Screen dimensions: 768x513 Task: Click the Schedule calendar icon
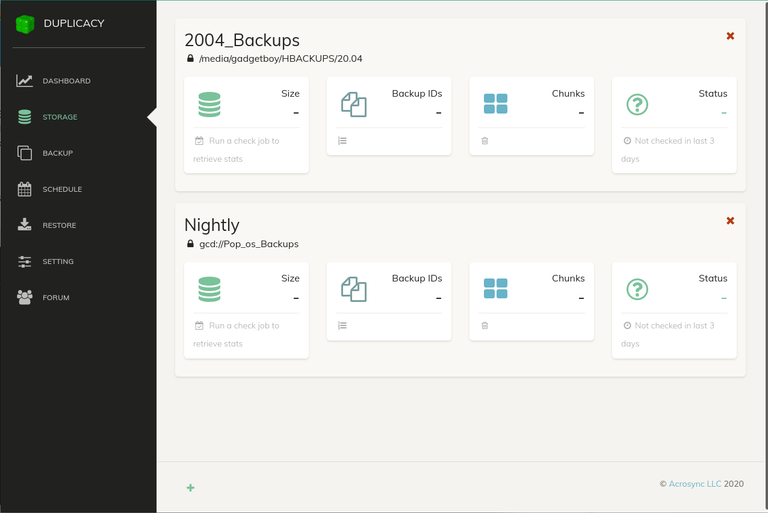(24, 189)
